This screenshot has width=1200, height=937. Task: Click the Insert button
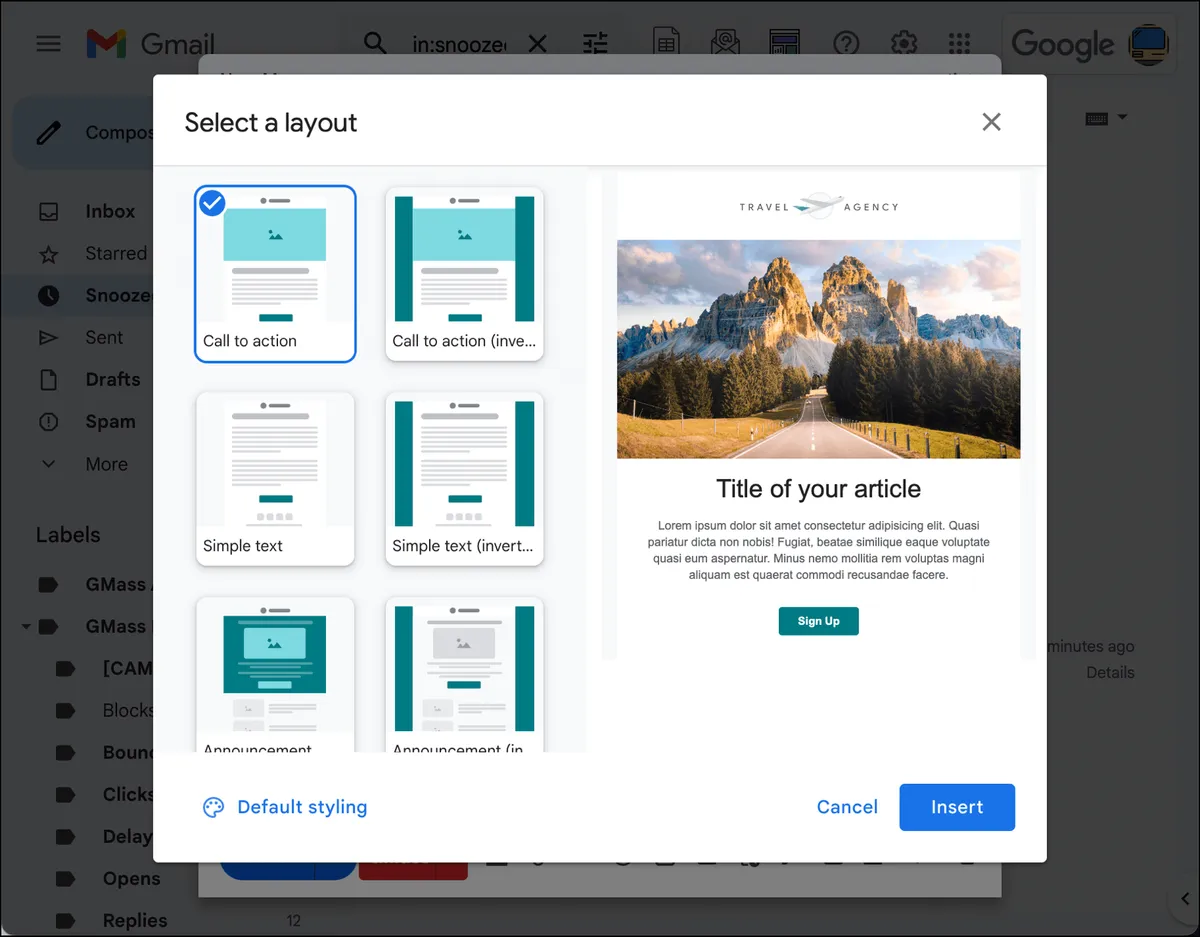[x=957, y=807]
